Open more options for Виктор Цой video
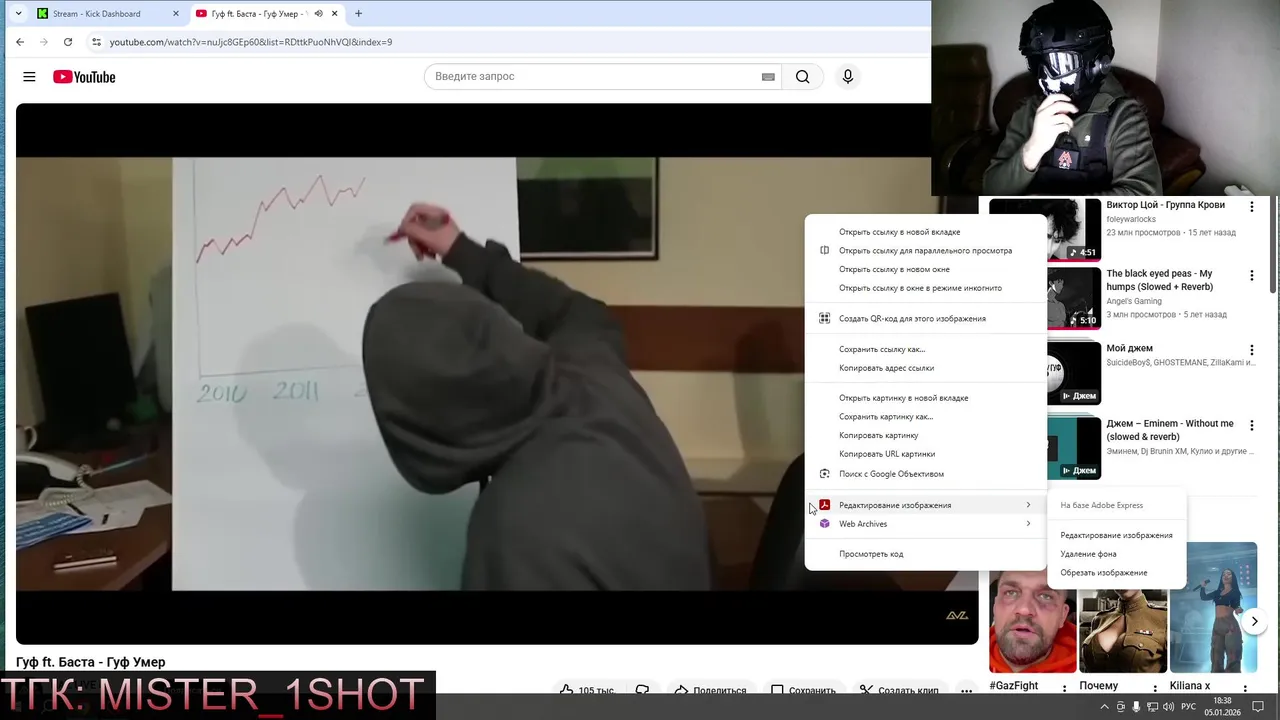Viewport: 1280px width, 720px height. (x=1251, y=206)
